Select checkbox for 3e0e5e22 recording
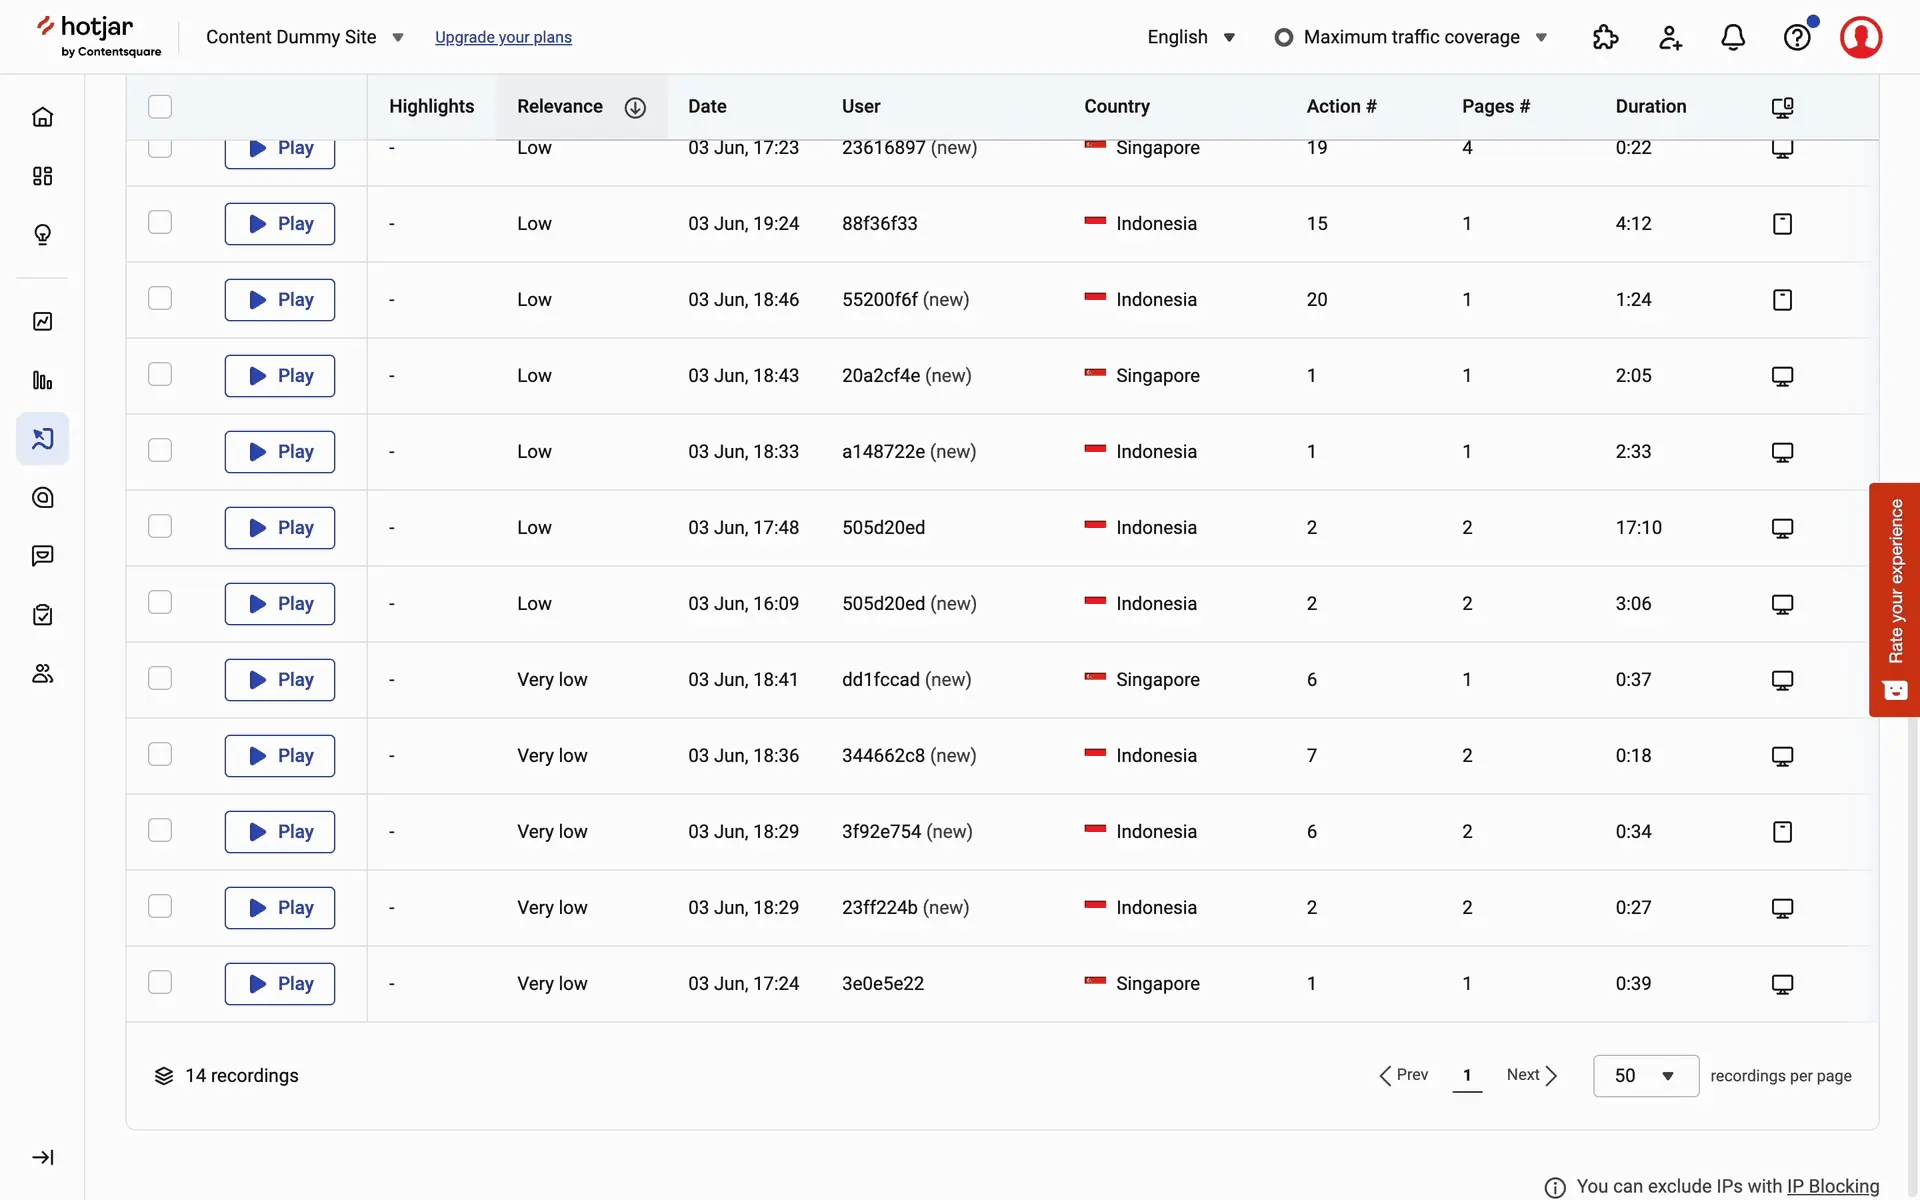The height and width of the screenshot is (1200, 1920). (x=160, y=983)
